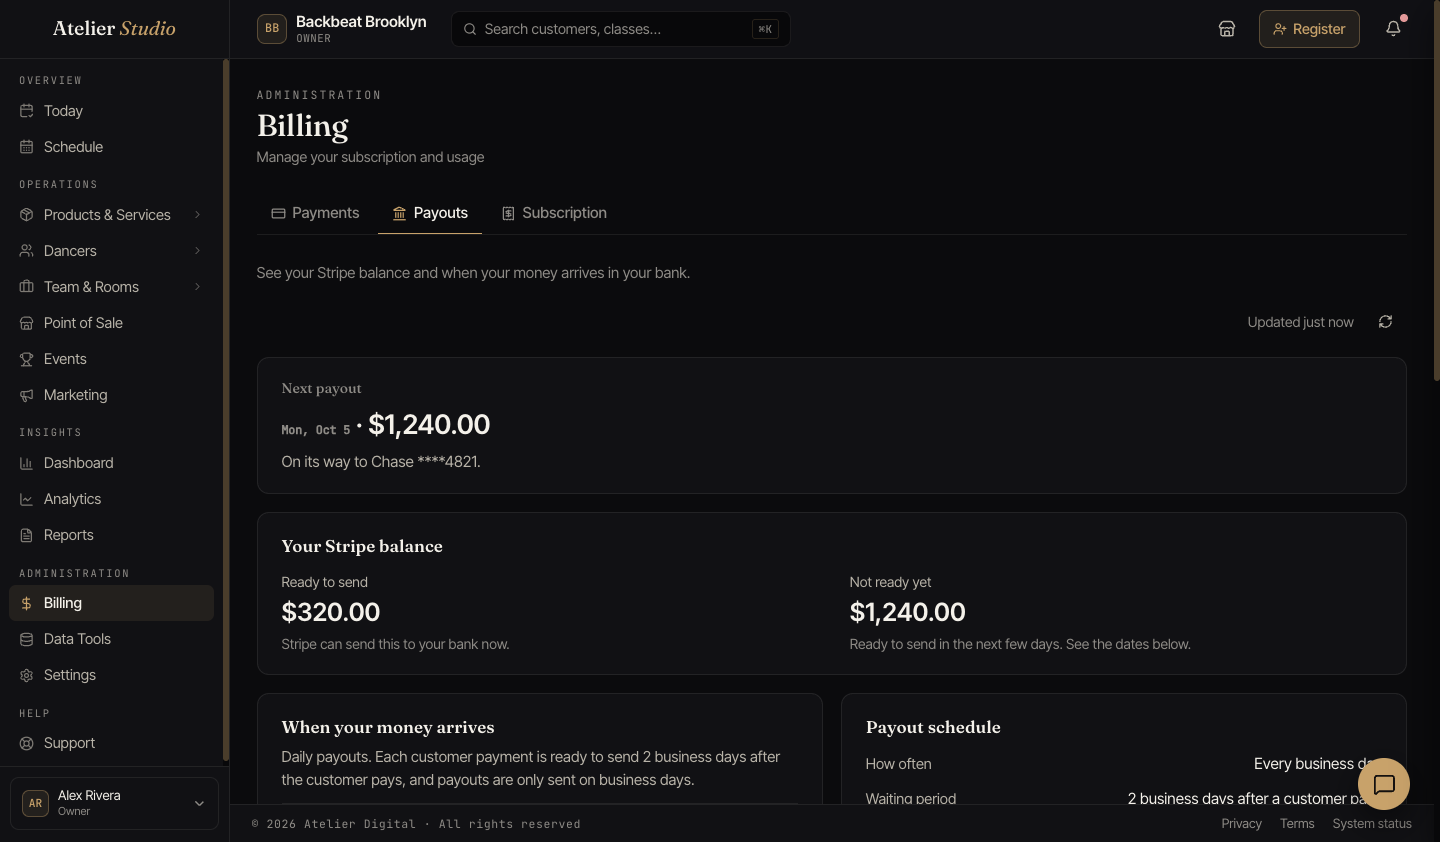
Task: Switch to the Subscription tab
Action: (x=554, y=213)
